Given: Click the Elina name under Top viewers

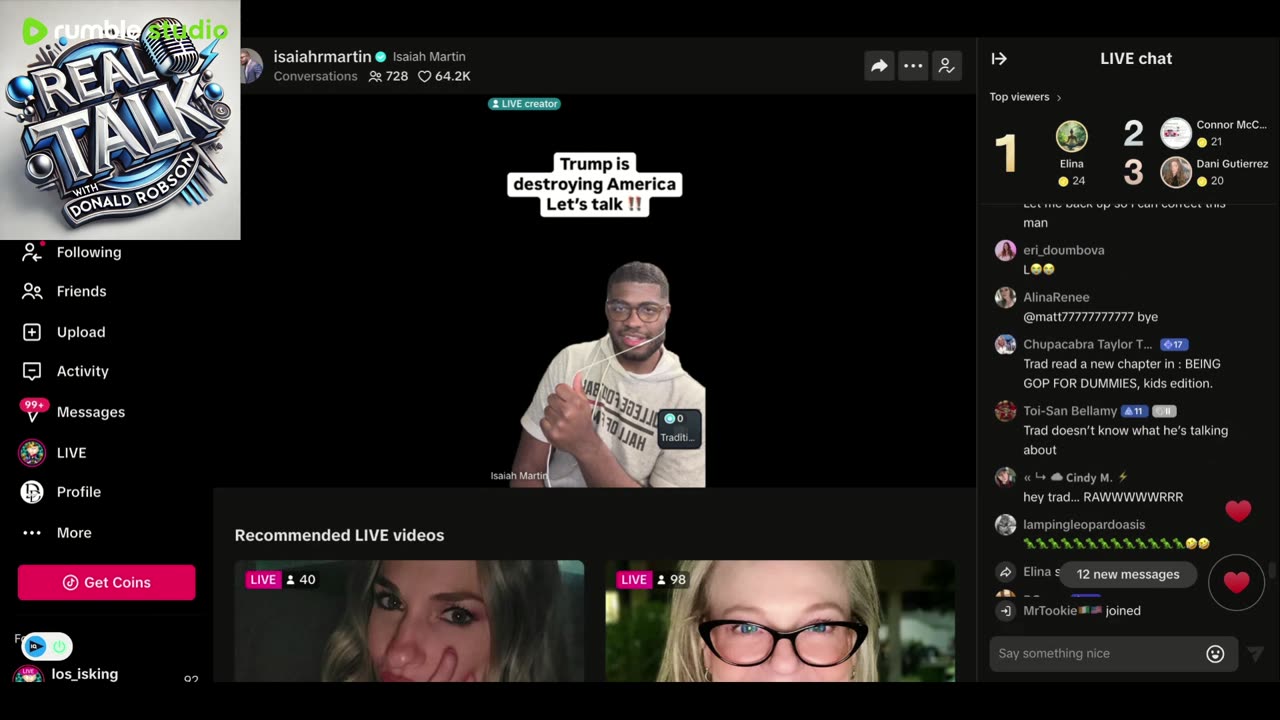Looking at the screenshot, I should 1071,164.
